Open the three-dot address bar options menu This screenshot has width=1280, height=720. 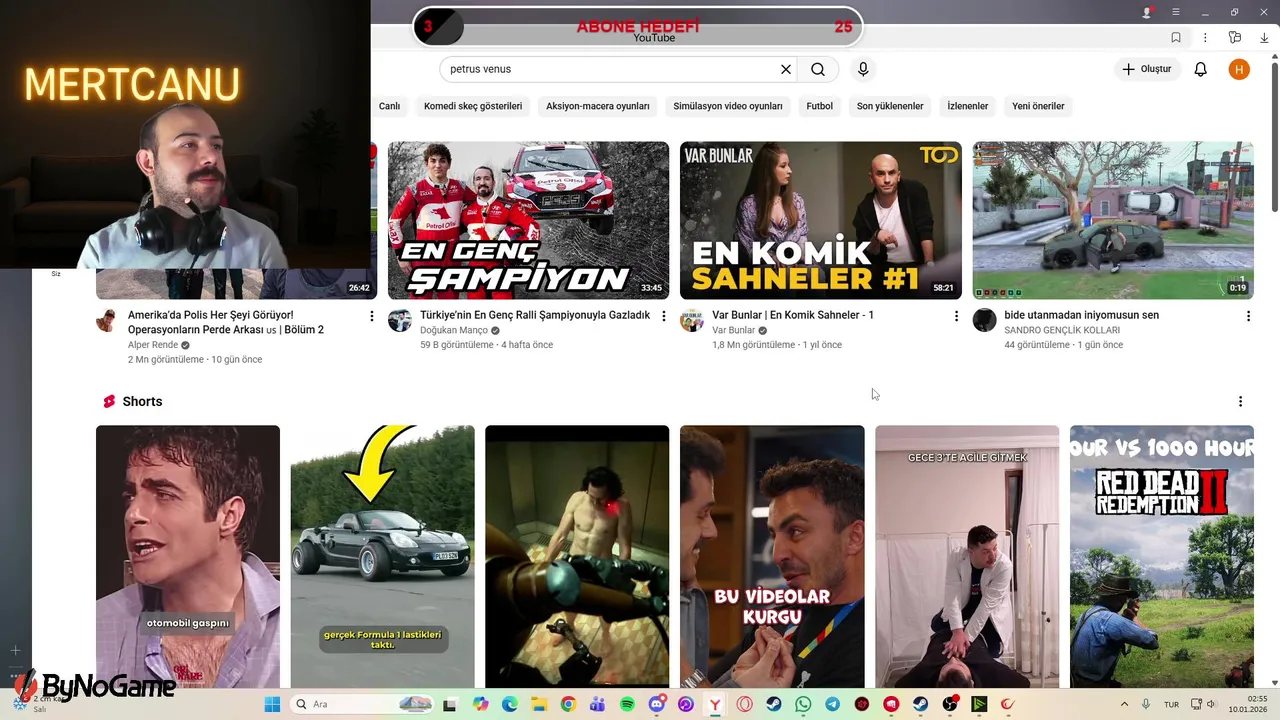[1205, 37]
